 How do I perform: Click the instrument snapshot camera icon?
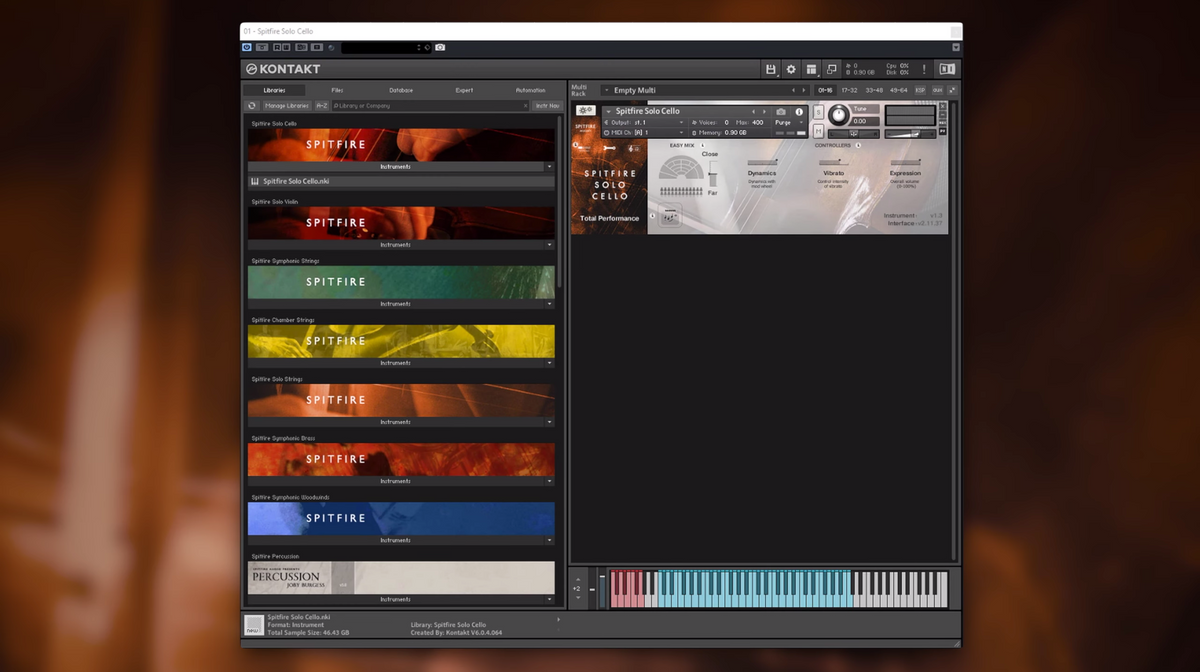781,111
